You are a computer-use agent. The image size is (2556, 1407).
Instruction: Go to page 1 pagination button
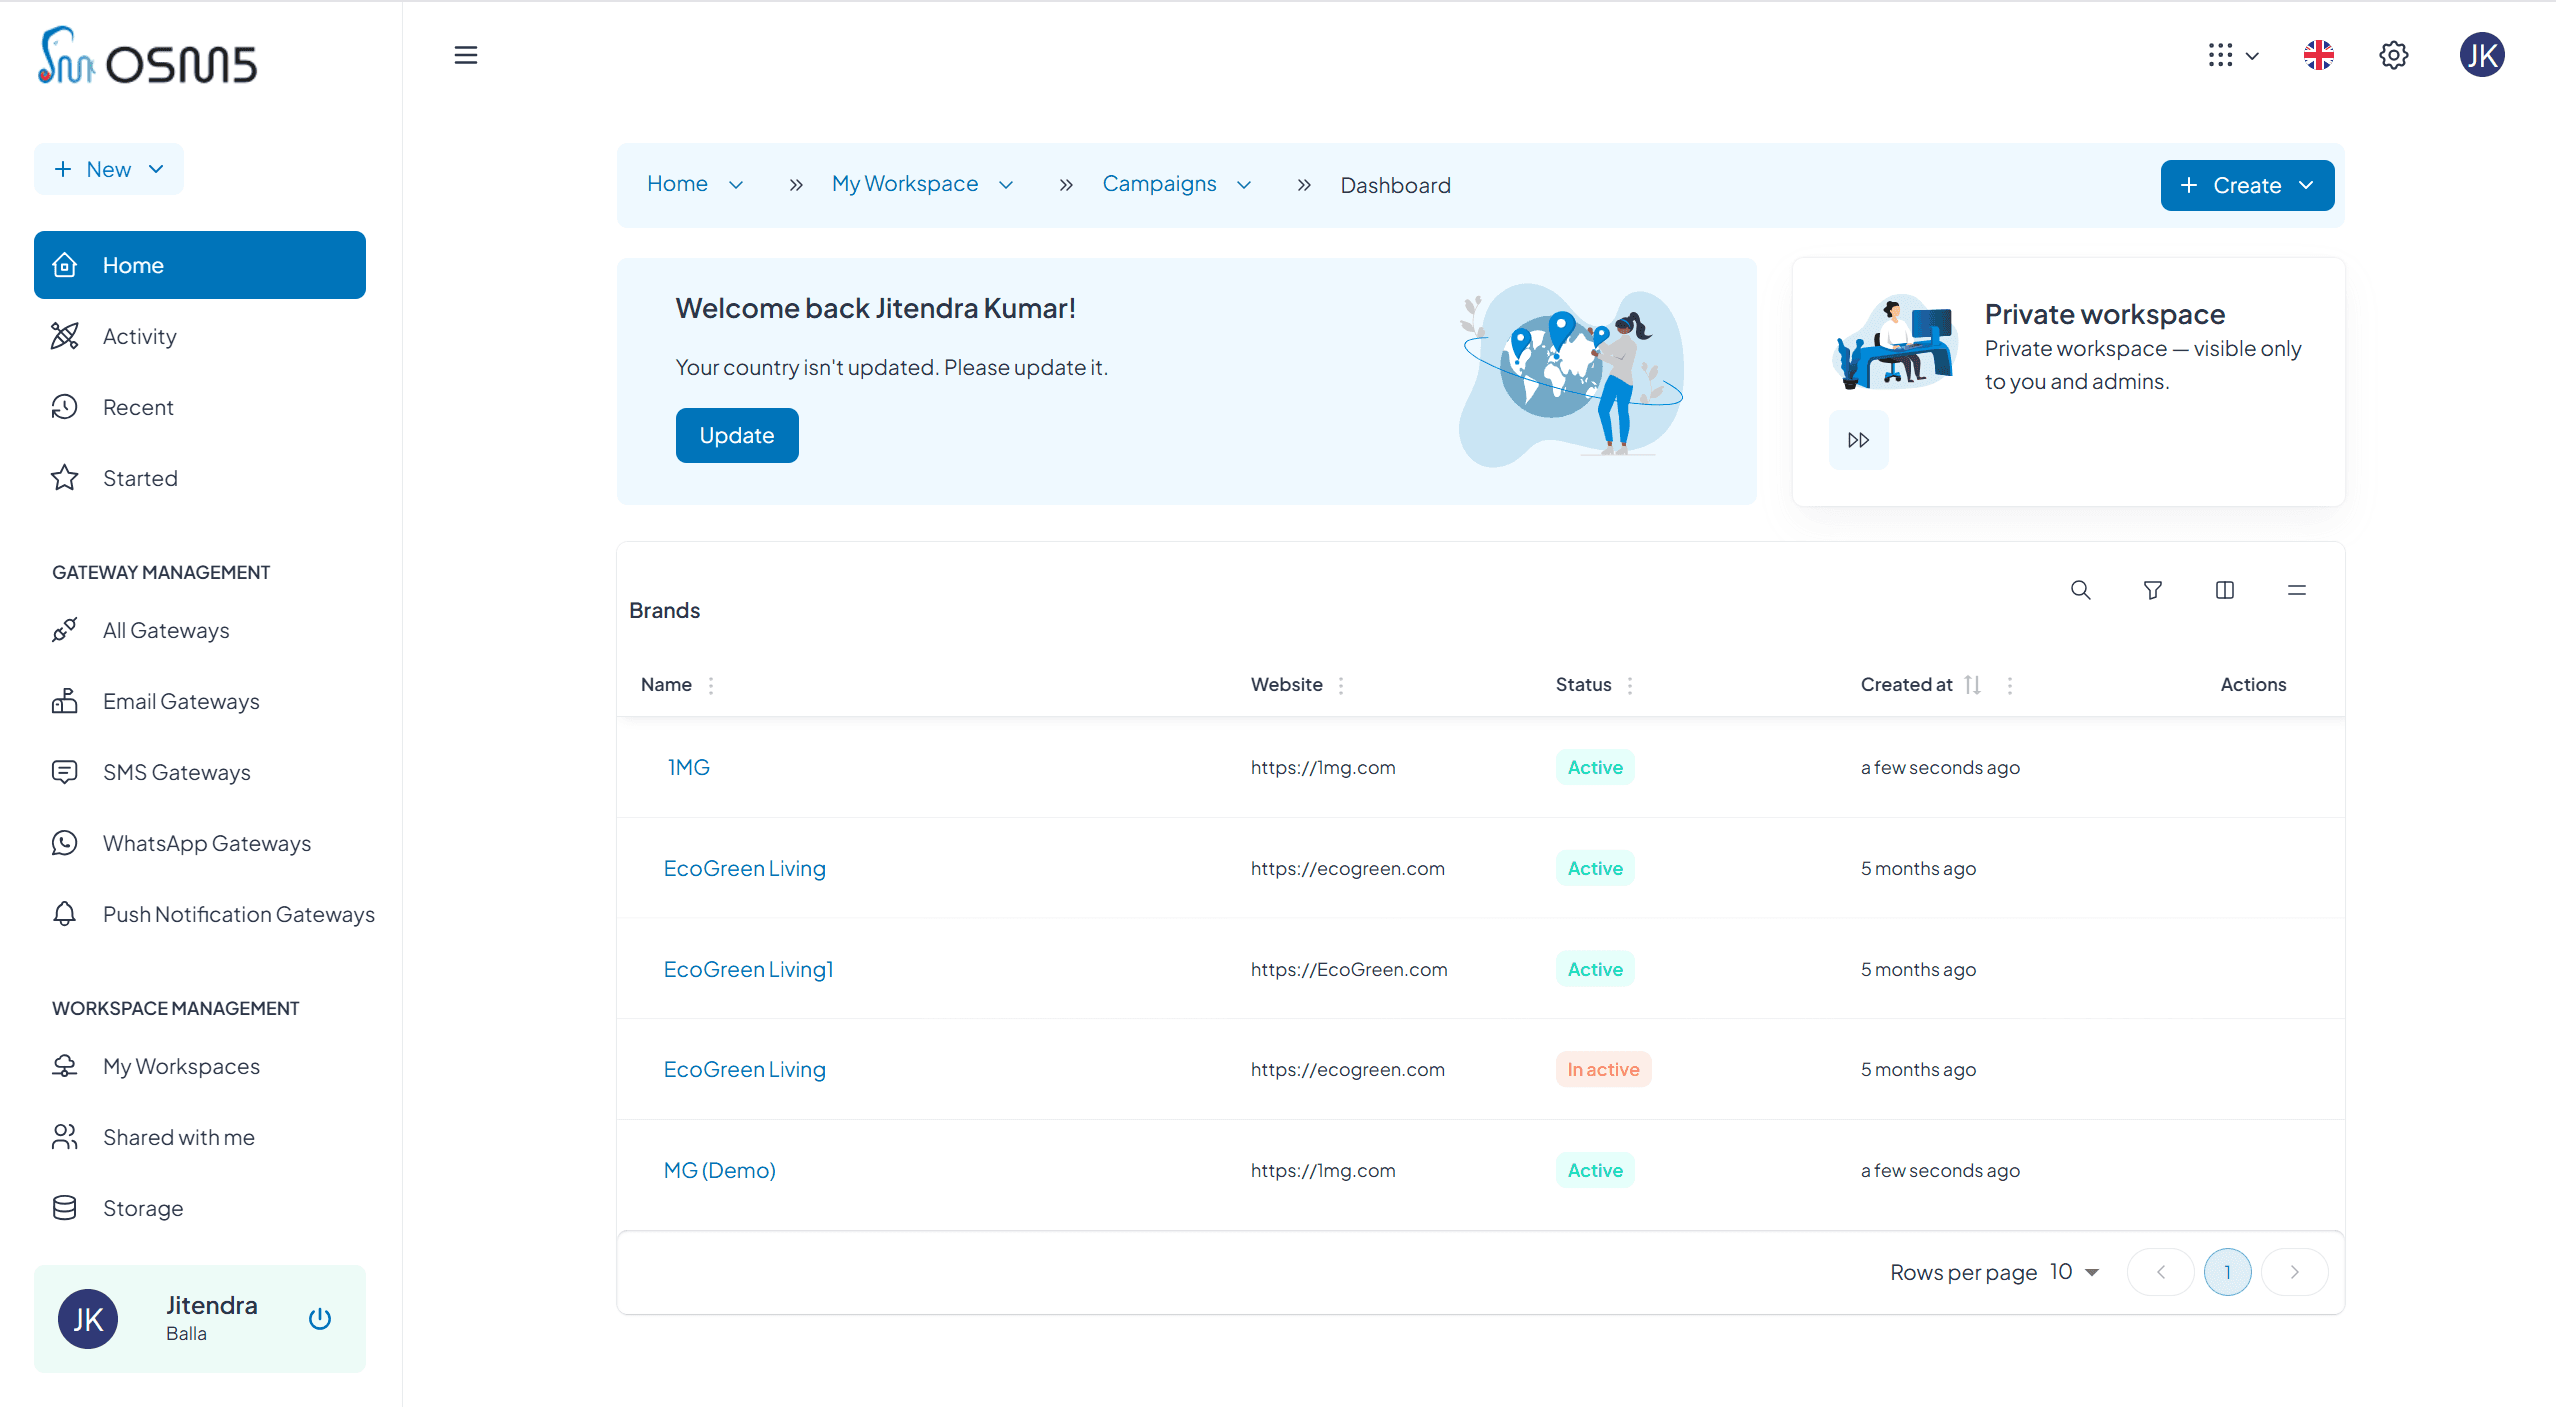(x=2227, y=1272)
